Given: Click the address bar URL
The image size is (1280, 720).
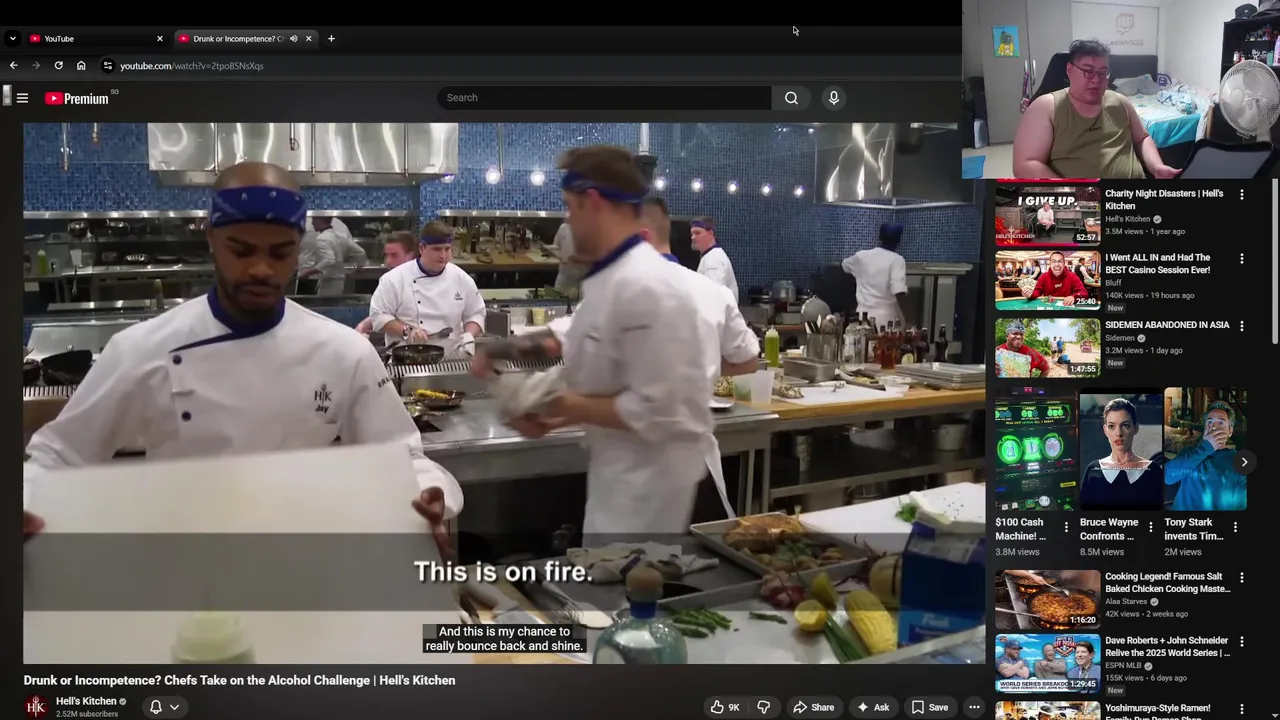Looking at the screenshot, I should tap(192, 66).
